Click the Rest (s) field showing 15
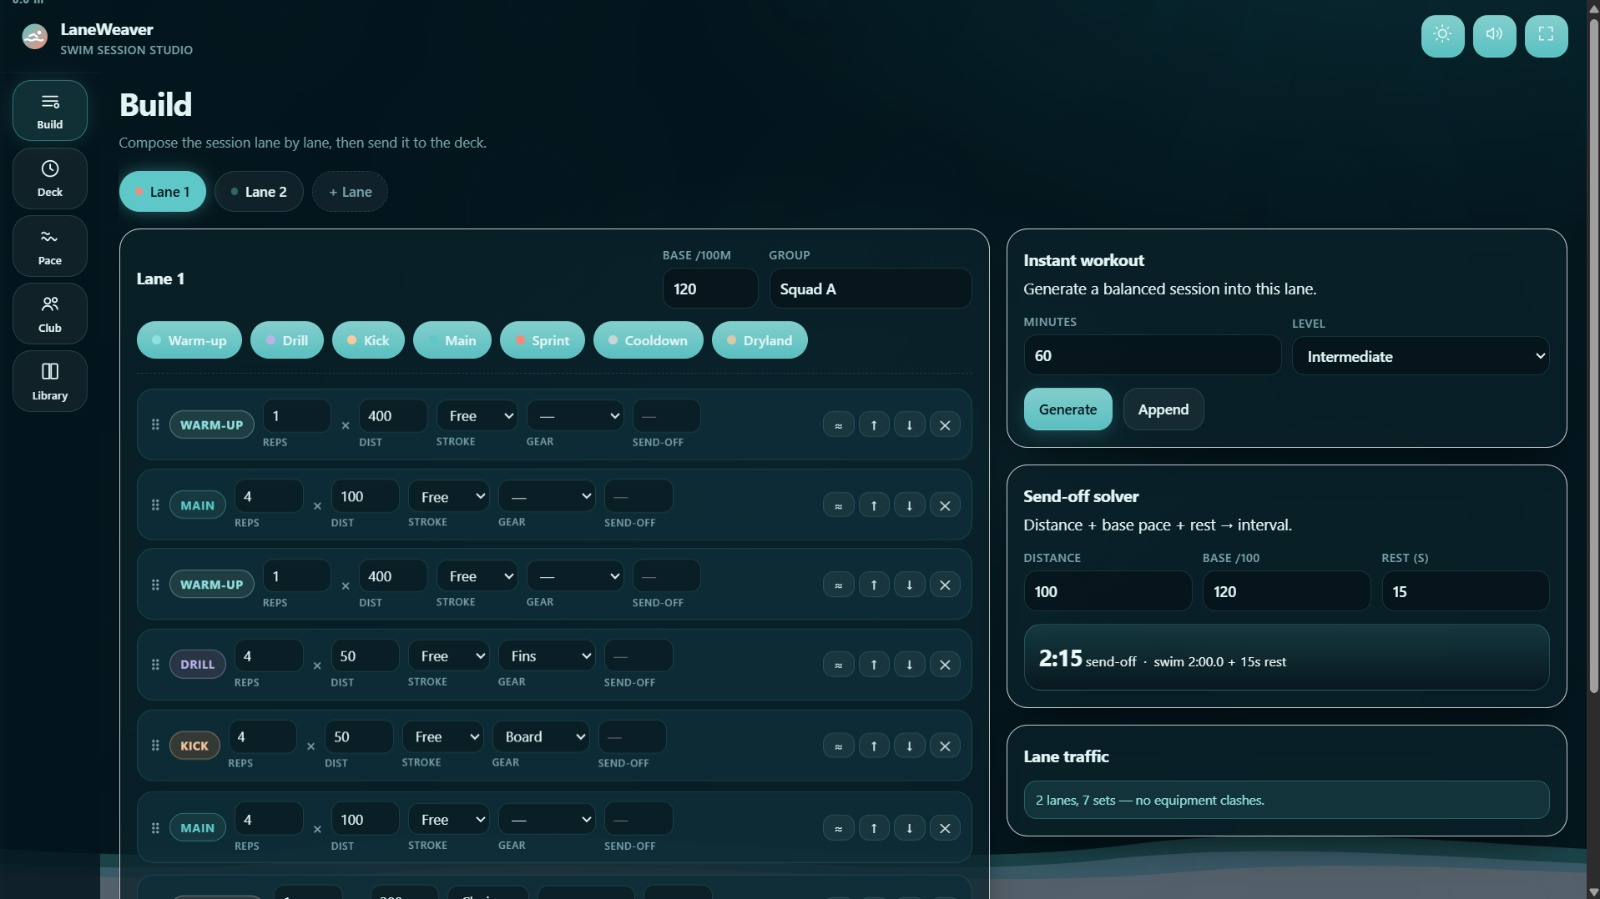 tap(1465, 592)
